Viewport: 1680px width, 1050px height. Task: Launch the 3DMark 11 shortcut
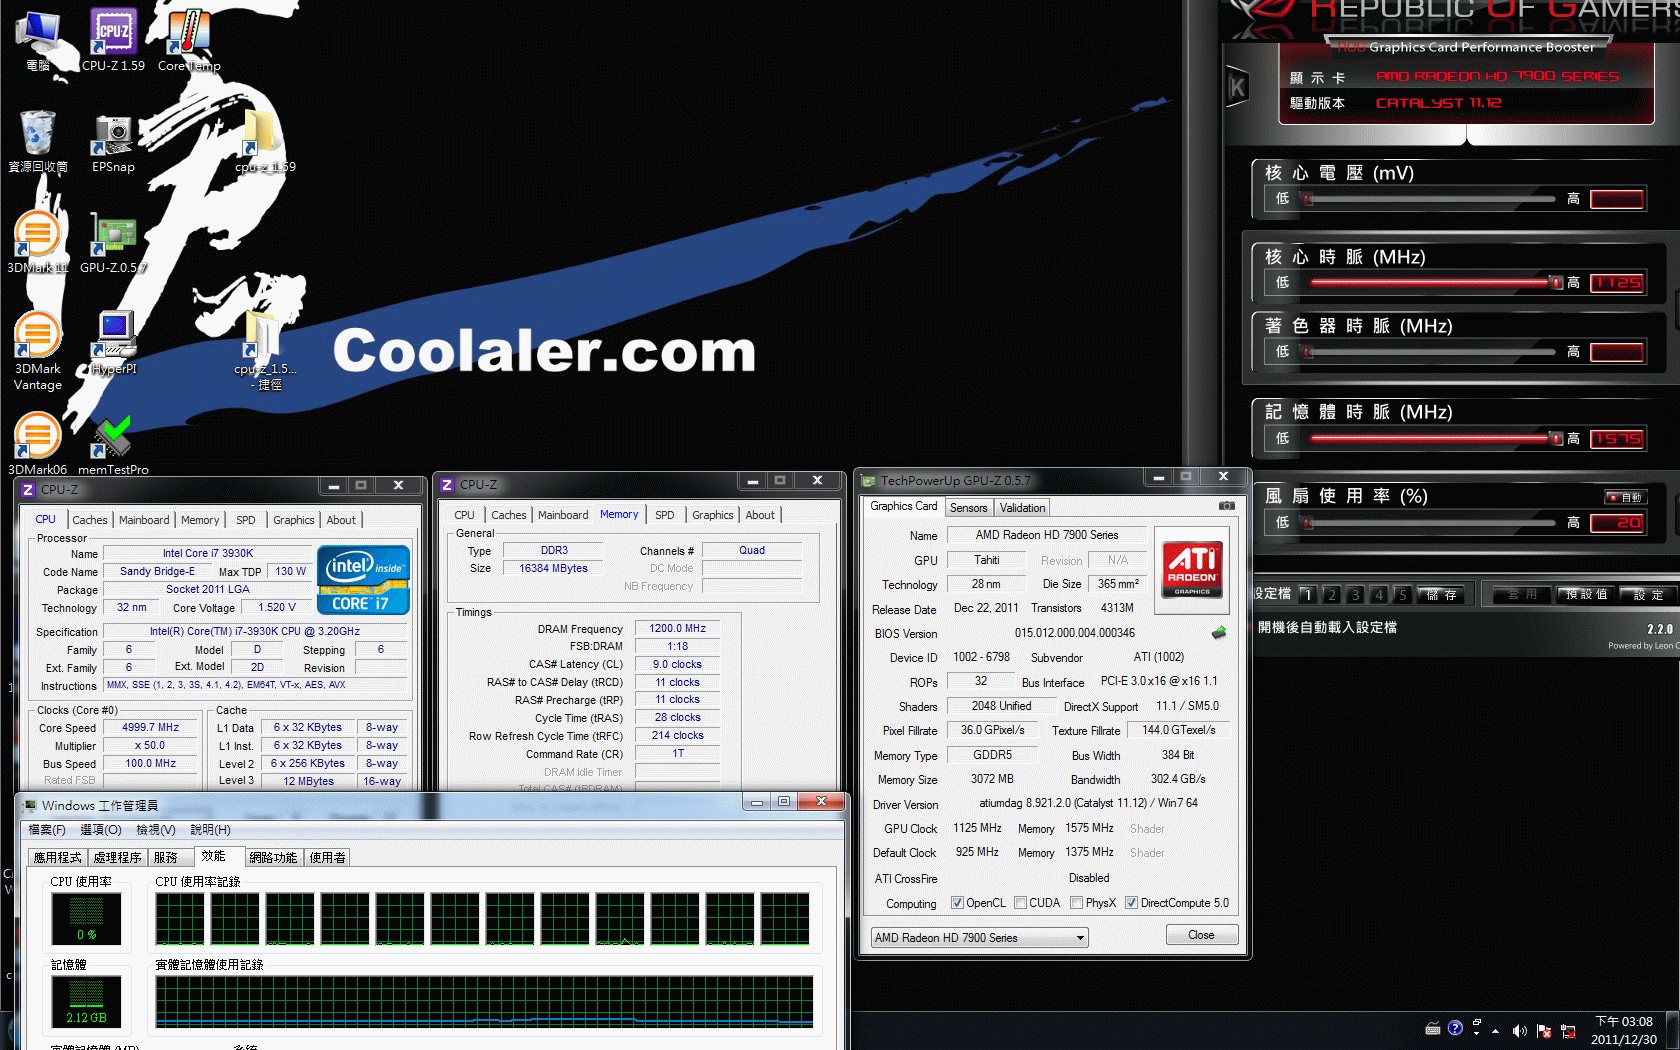(x=38, y=242)
